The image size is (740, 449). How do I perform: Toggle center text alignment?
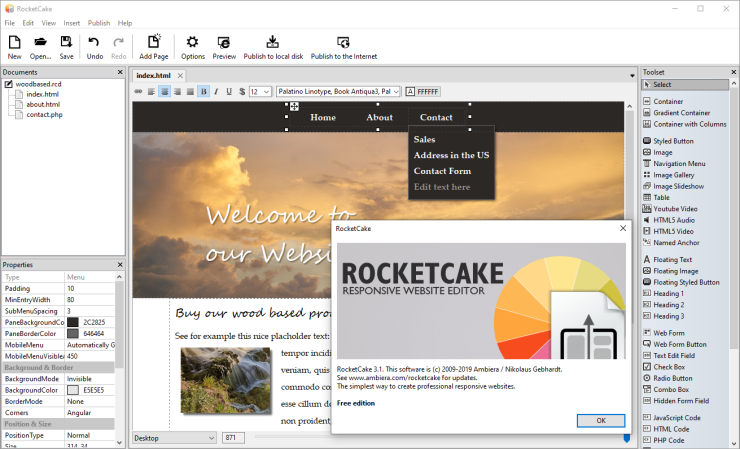click(x=164, y=92)
